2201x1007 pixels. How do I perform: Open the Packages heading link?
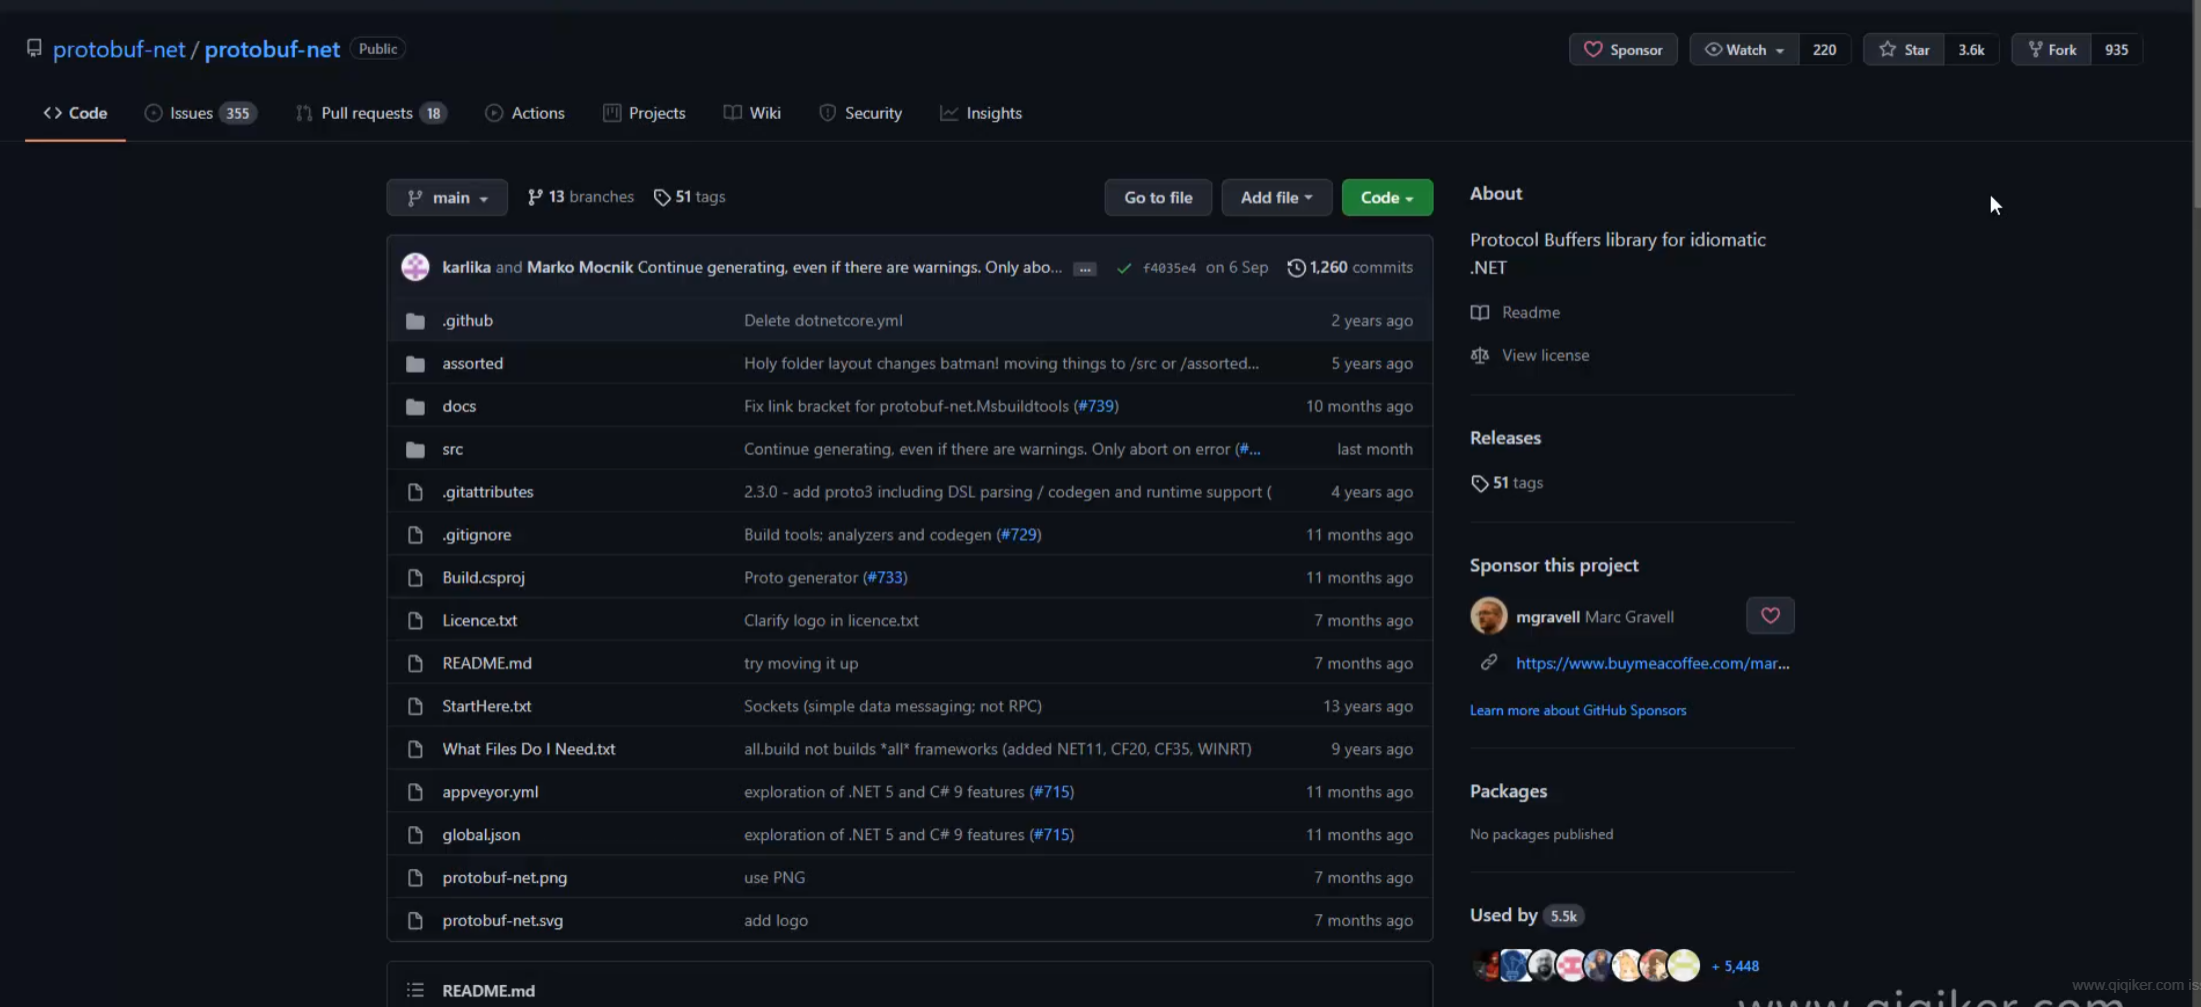click(1508, 791)
